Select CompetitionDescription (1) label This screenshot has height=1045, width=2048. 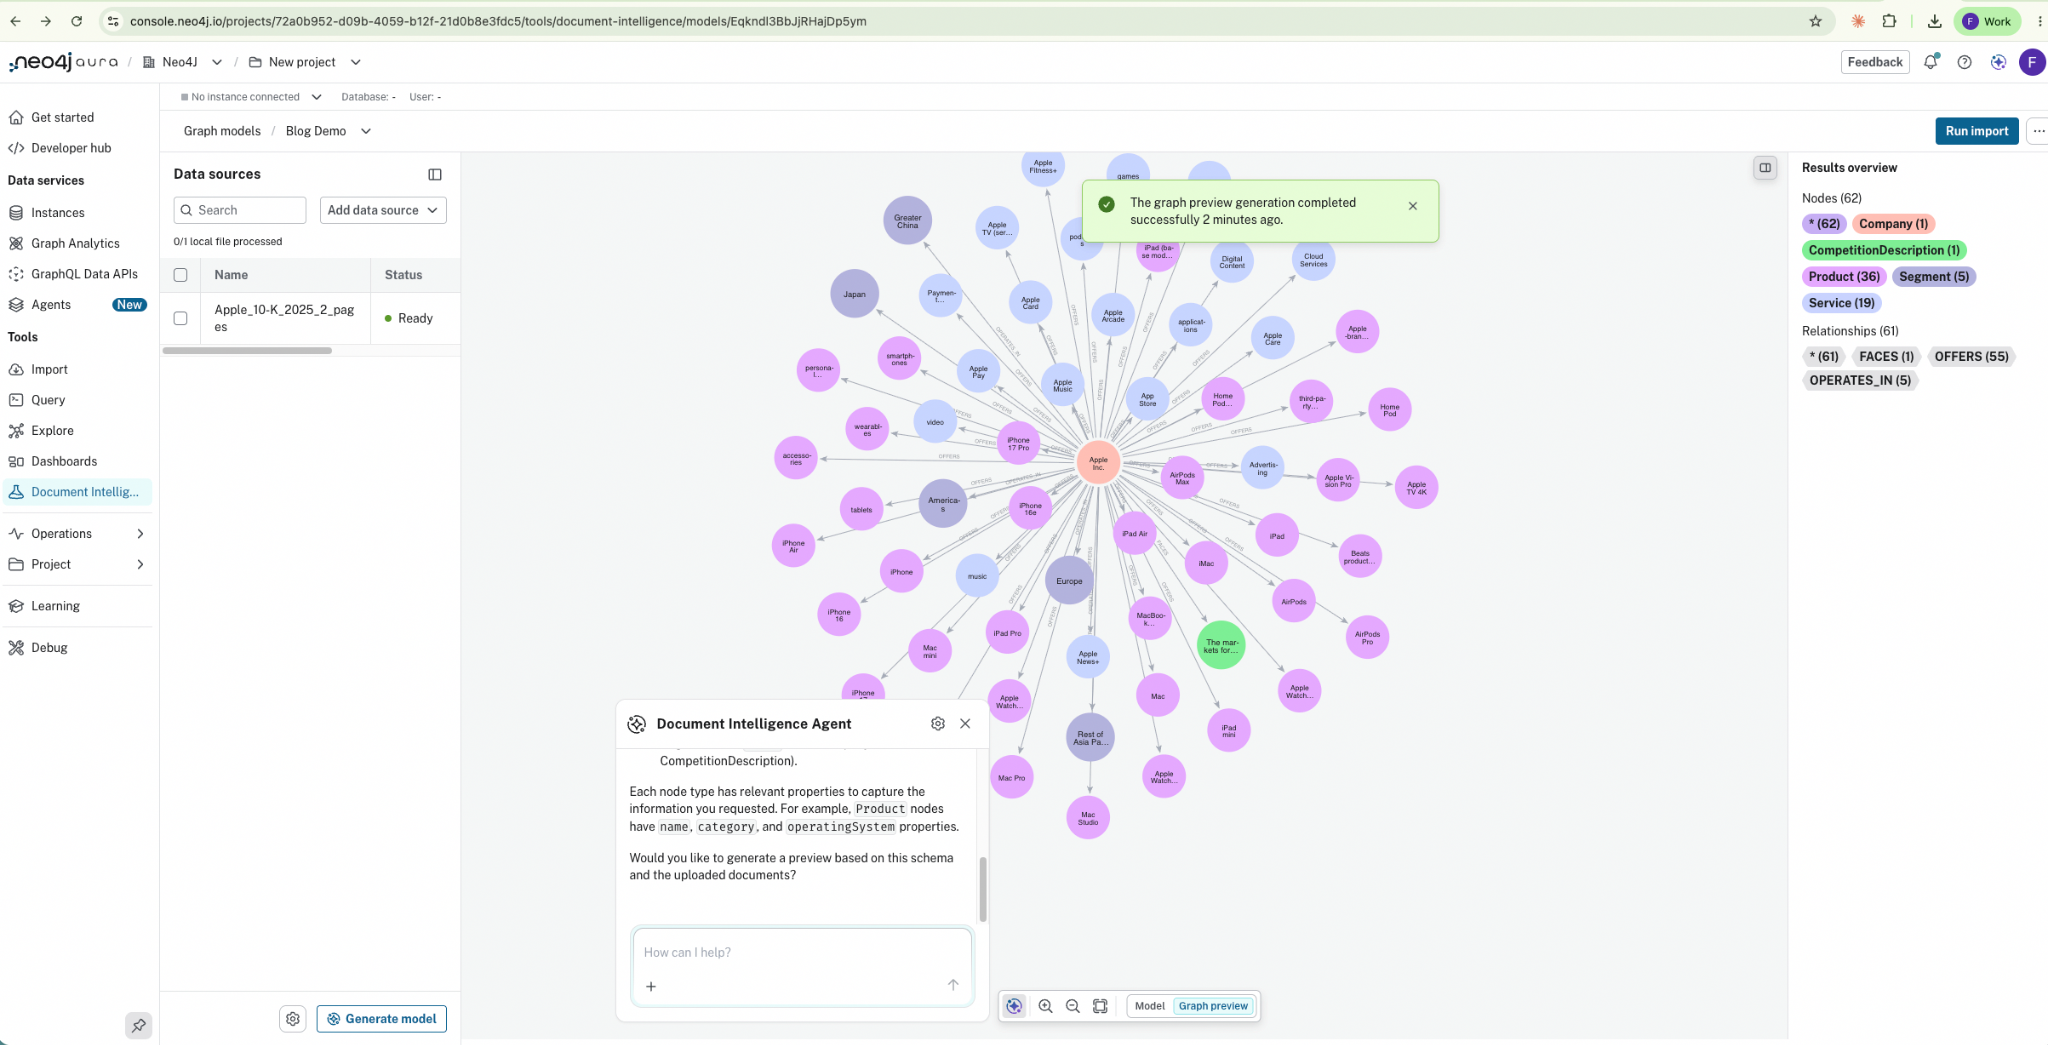click(1883, 250)
